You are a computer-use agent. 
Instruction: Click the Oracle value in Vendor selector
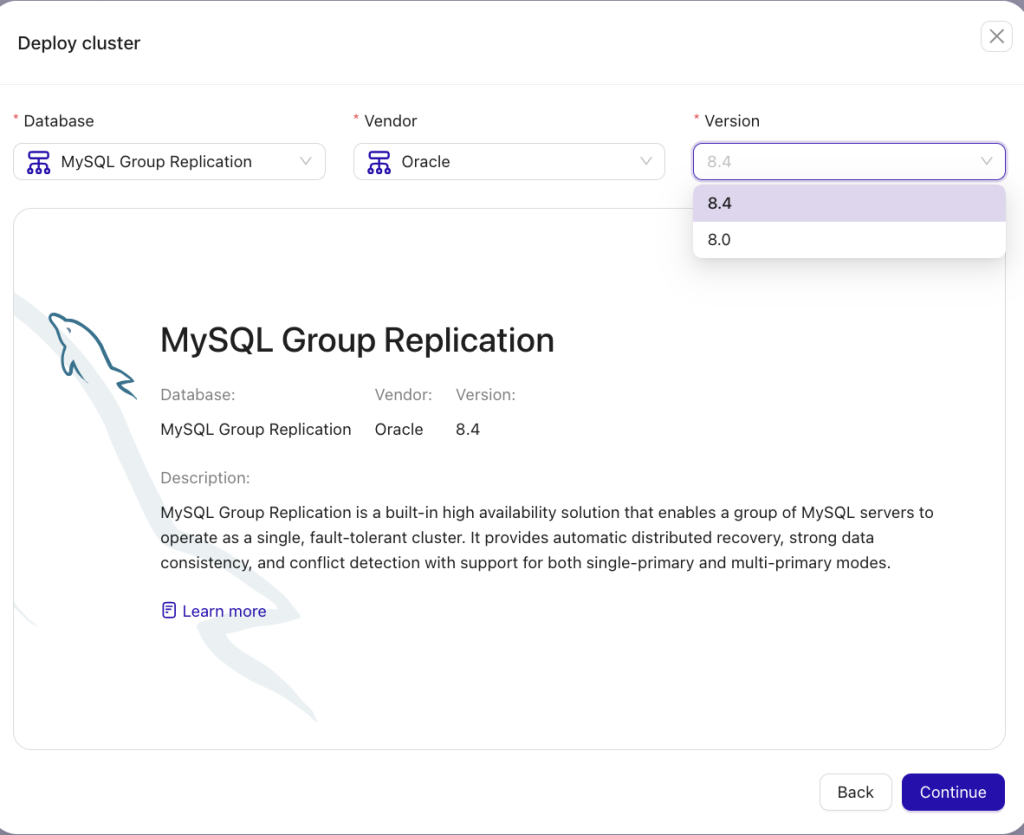[426, 162]
